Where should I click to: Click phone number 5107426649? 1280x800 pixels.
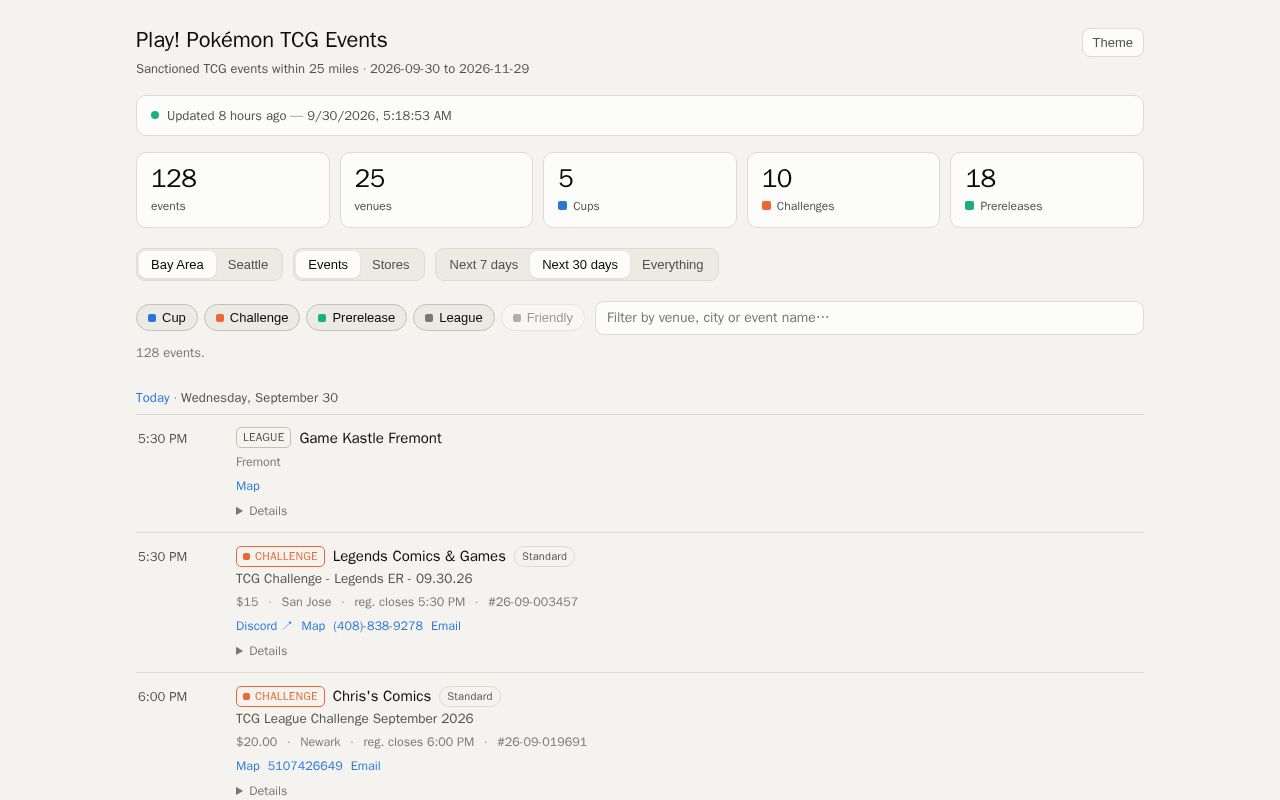pyautogui.click(x=305, y=766)
